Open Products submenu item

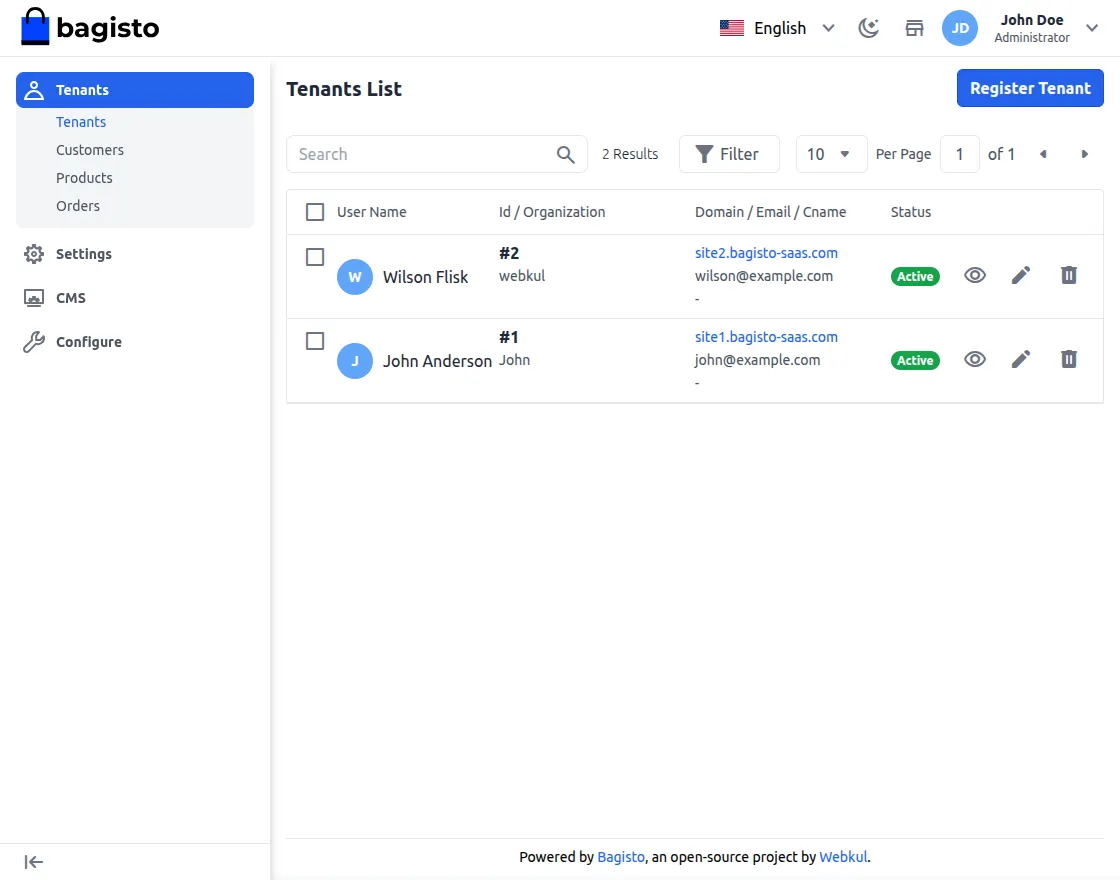click(84, 178)
